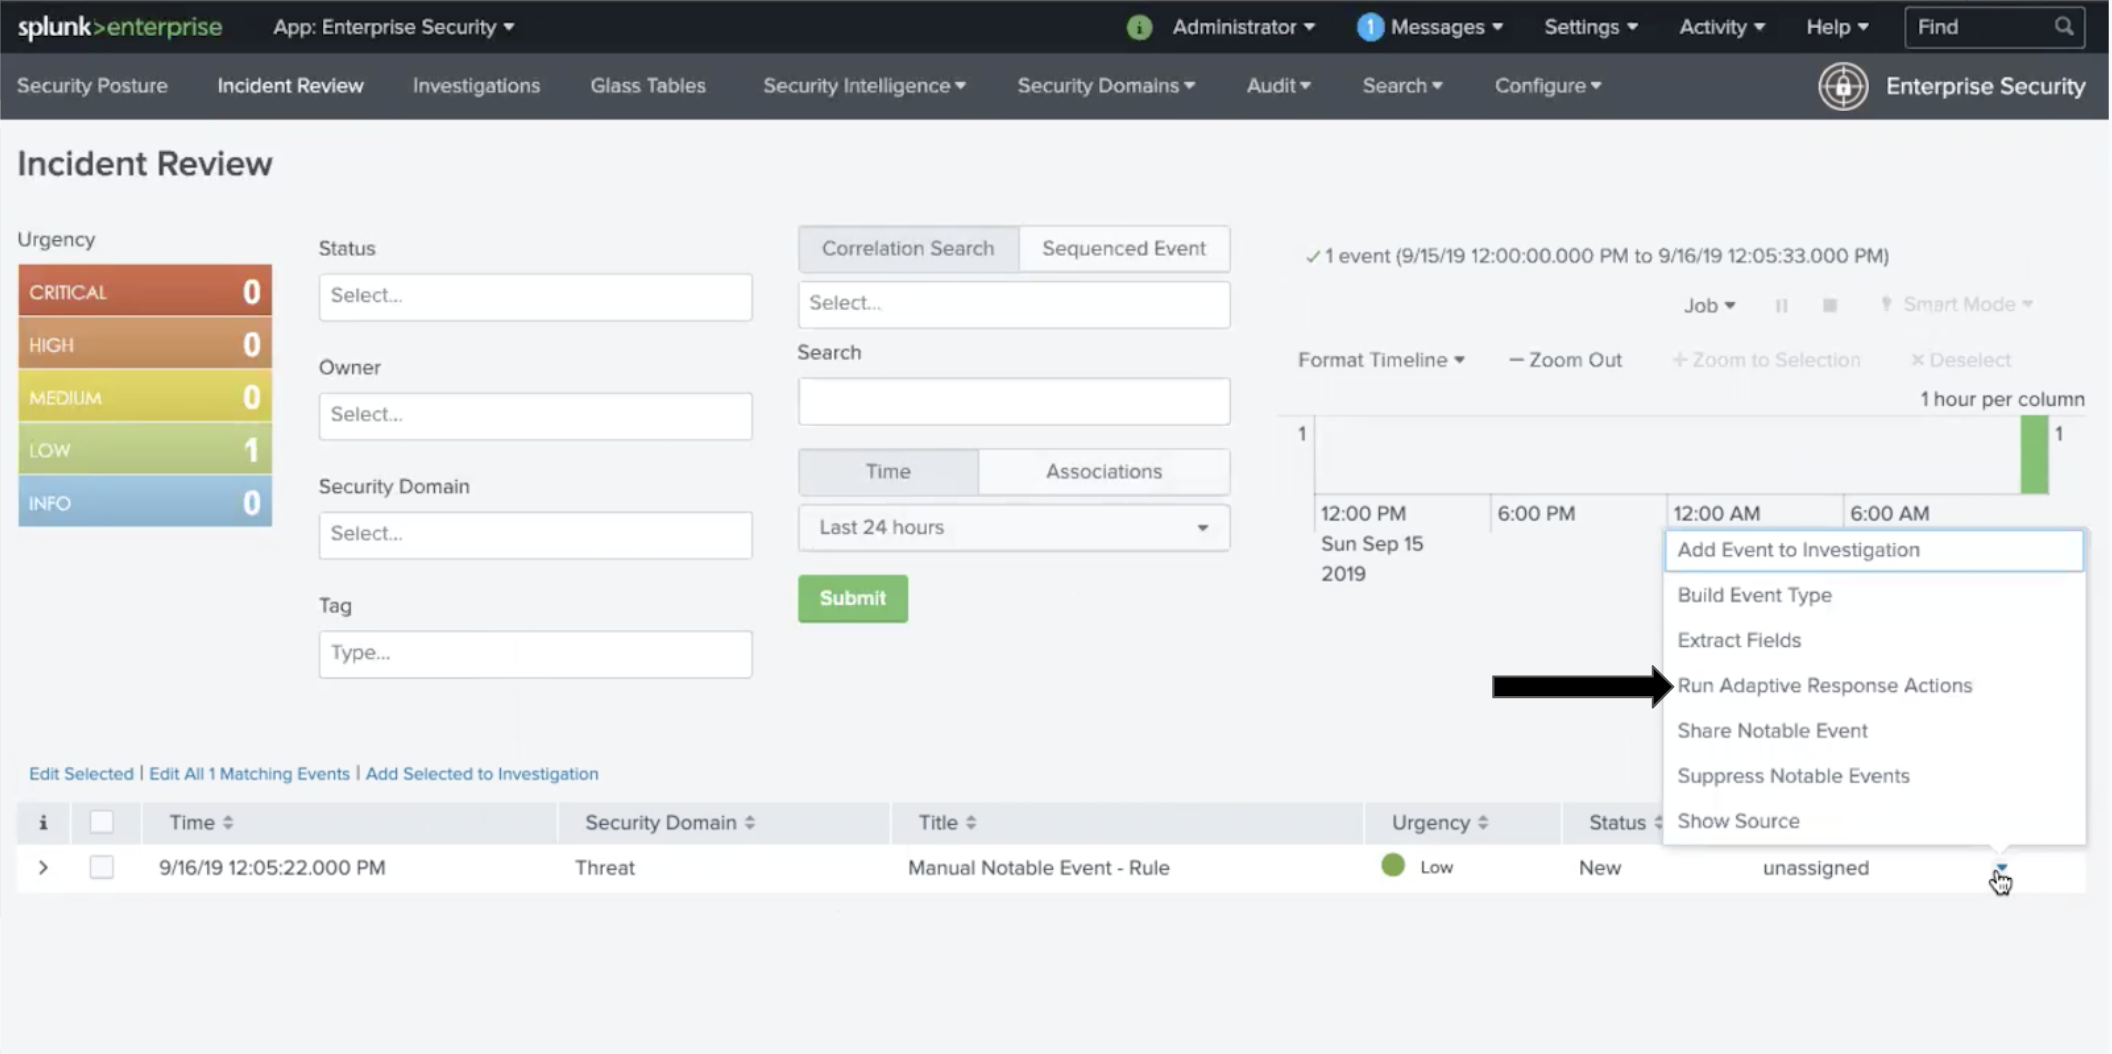The width and height of the screenshot is (2112, 1054).
Task: Click the green Submit button
Action: point(852,598)
